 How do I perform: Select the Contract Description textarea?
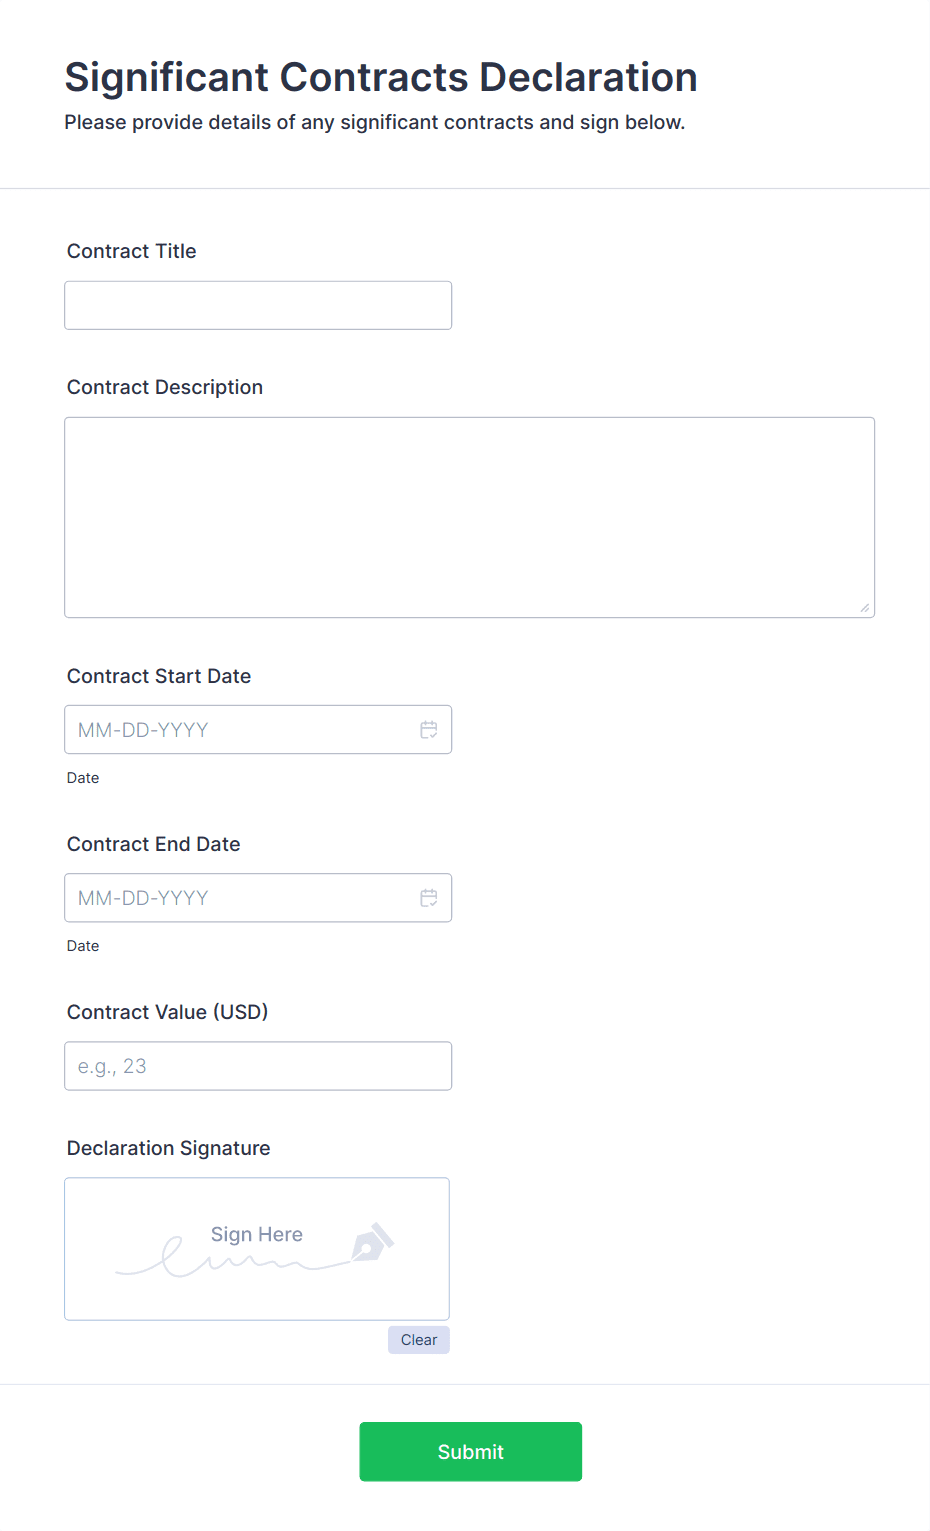coord(469,516)
